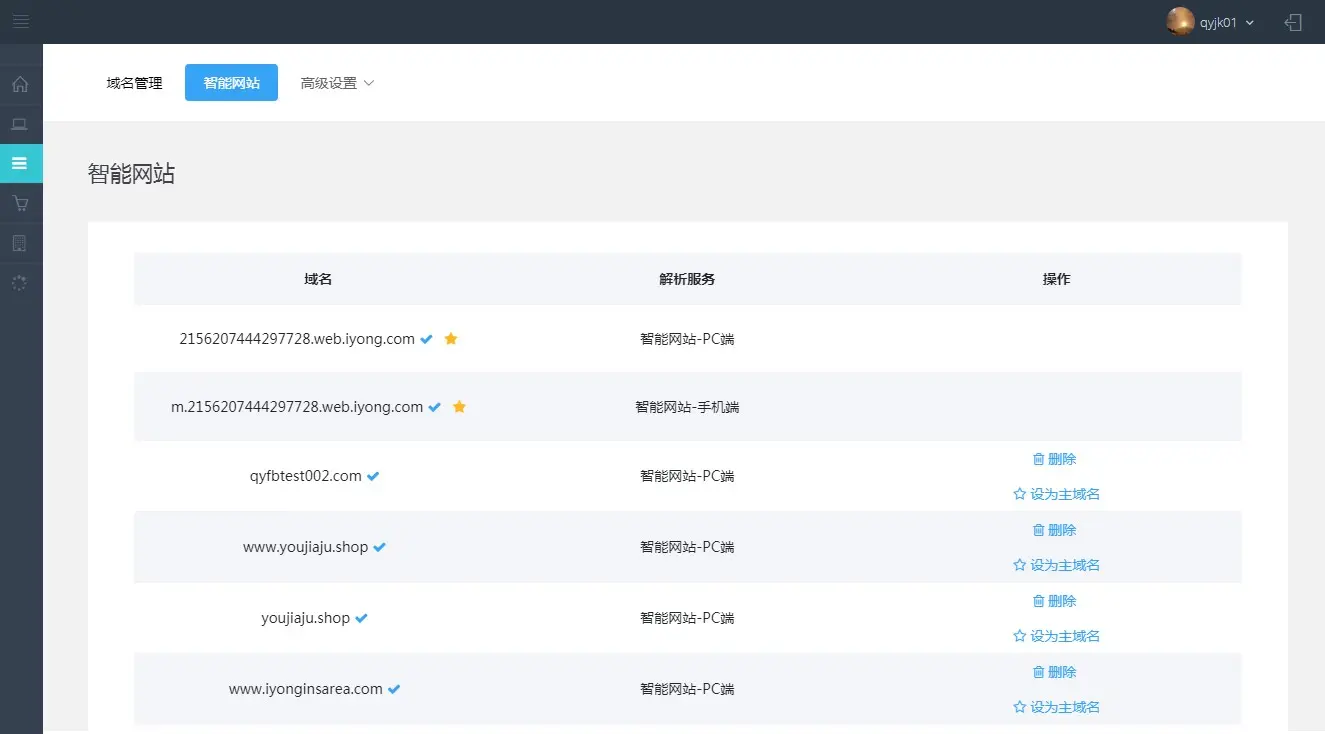
Task: Delete the www.youjiaju.shop domain
Action: (x=1055, y=530)
